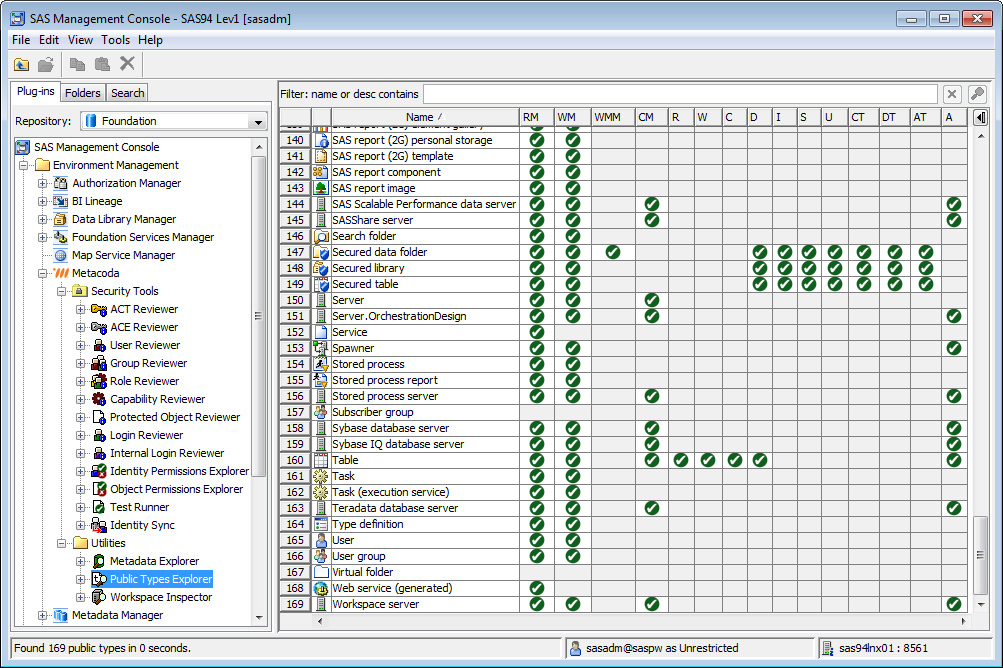Click the Secured library row icon
This screenshot has height=668, width=1003.
pos(320,268)
